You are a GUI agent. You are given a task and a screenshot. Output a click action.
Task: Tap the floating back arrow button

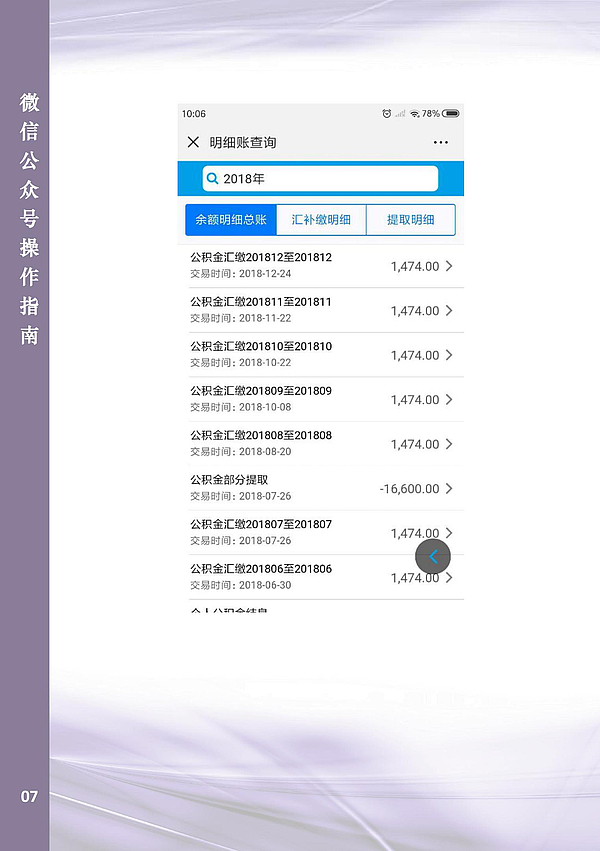(x=433, y=557)
